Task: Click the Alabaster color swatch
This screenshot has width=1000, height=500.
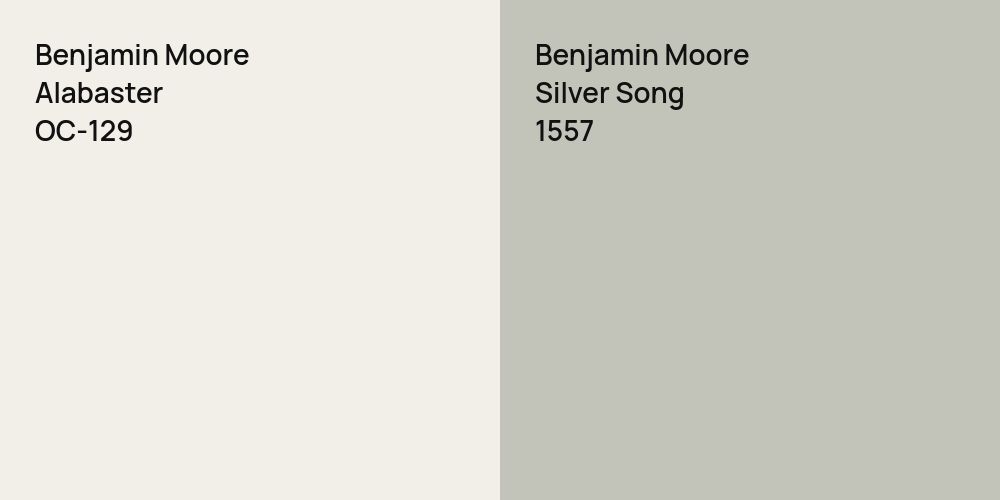Action: click(x=250, y=300)
